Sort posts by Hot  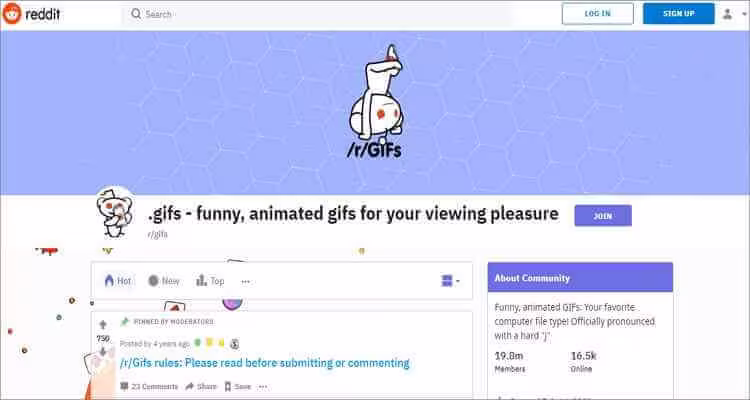pos(118,281)
